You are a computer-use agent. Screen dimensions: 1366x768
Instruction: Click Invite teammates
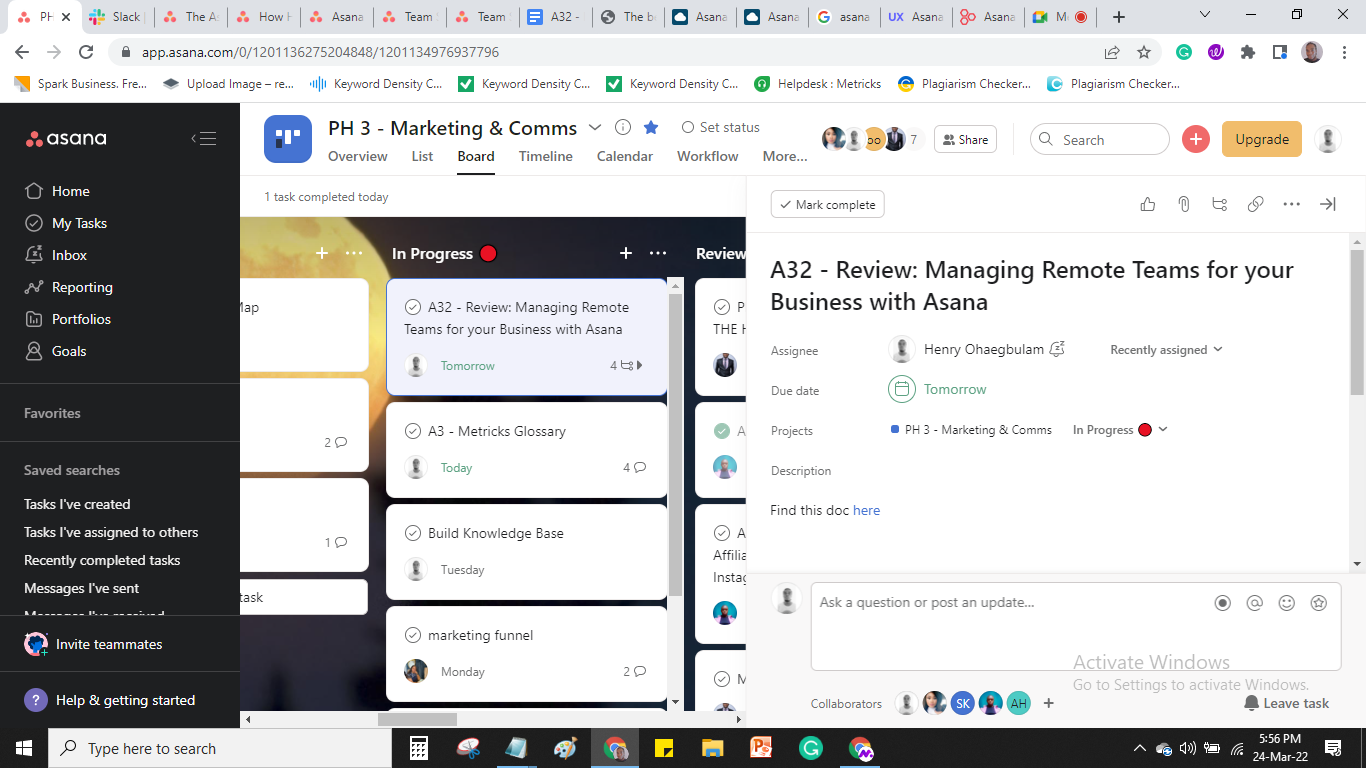tap(93, 644)
